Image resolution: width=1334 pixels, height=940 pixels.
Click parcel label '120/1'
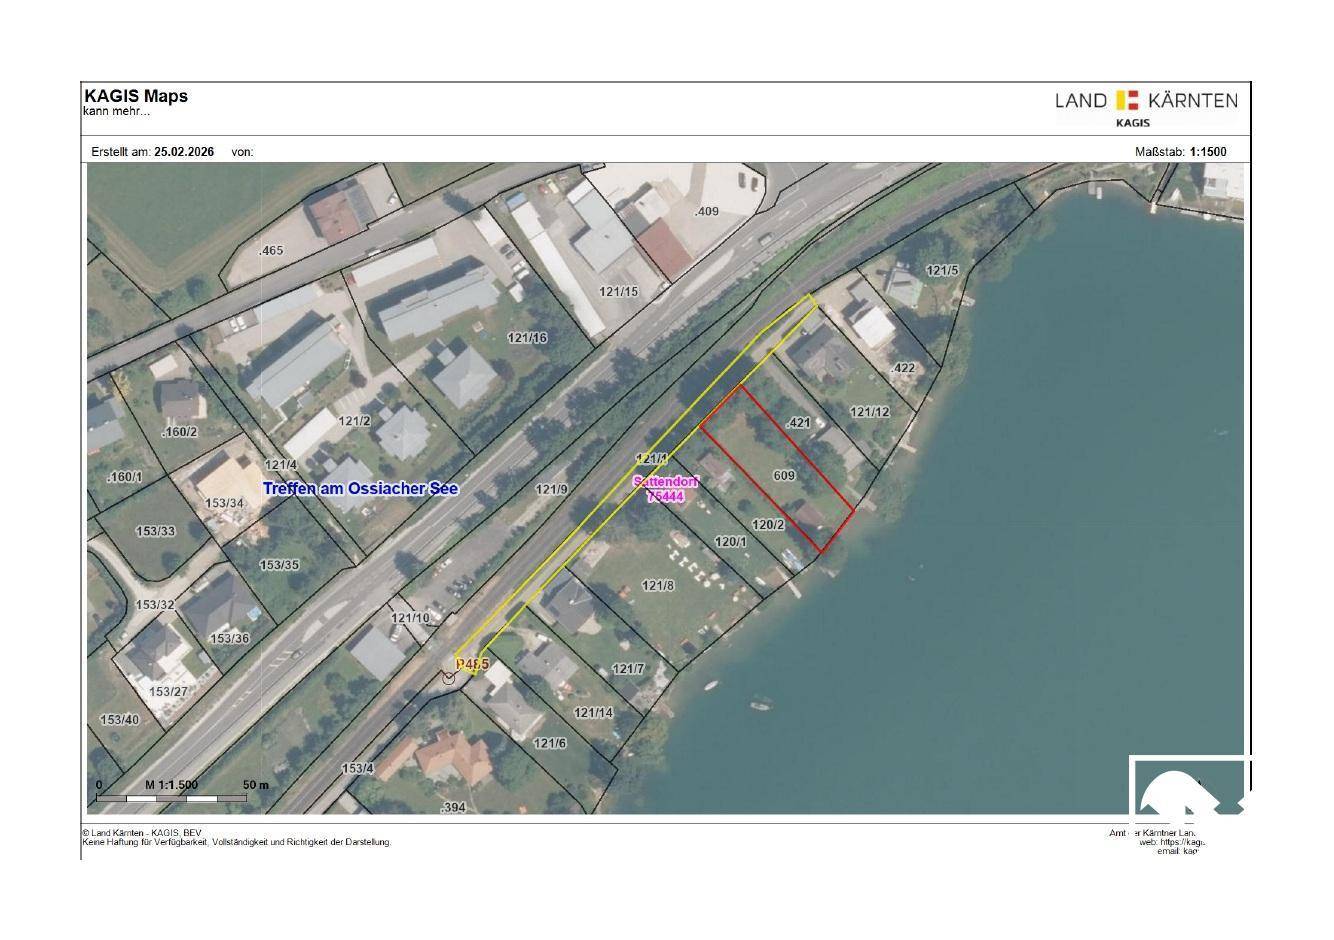pyautogui.click(x=731, y=541)
